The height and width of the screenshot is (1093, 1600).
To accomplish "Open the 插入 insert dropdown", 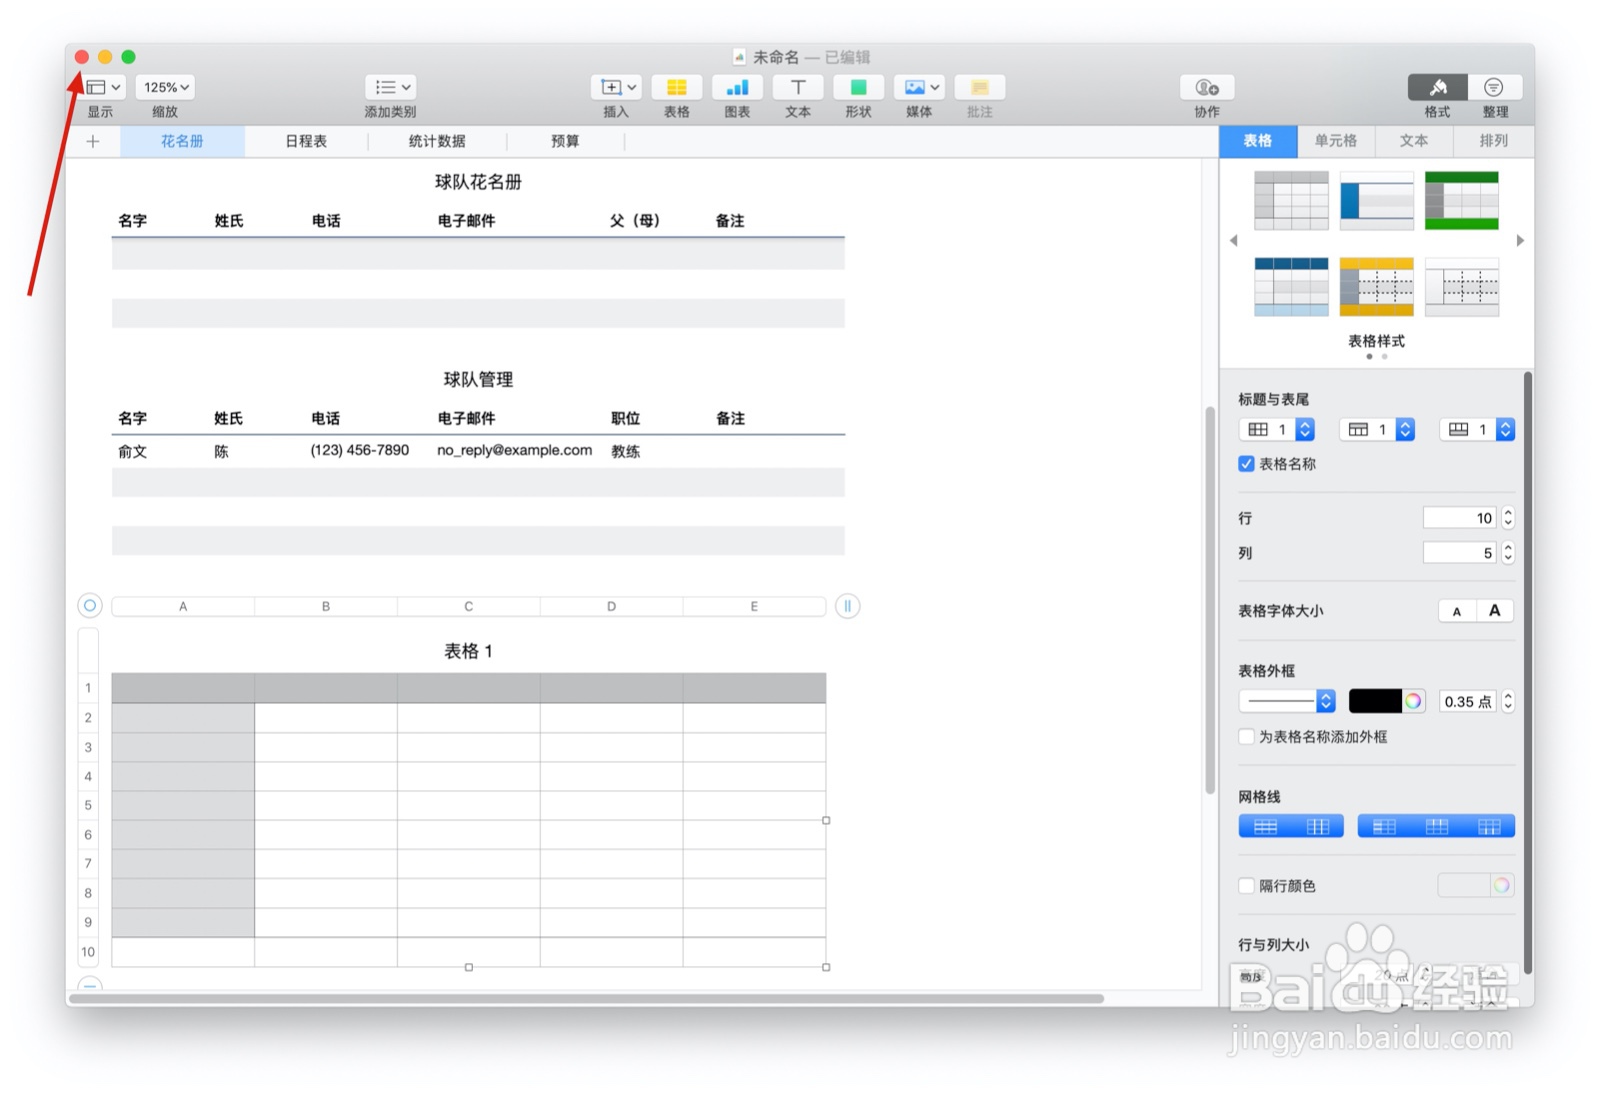I will point(615,87).
